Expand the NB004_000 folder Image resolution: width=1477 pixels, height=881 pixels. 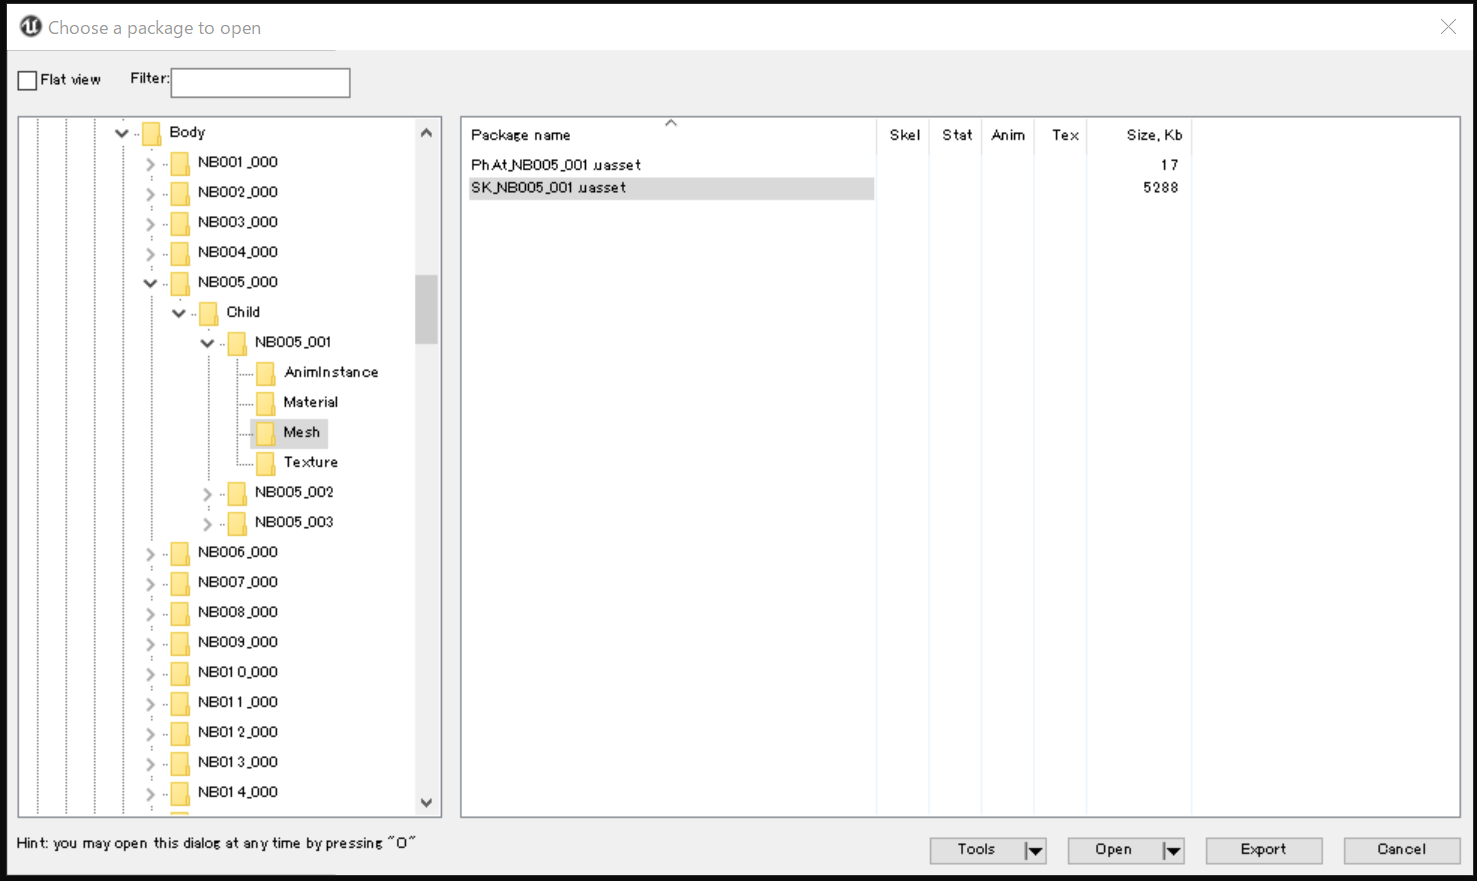(150, 253)
